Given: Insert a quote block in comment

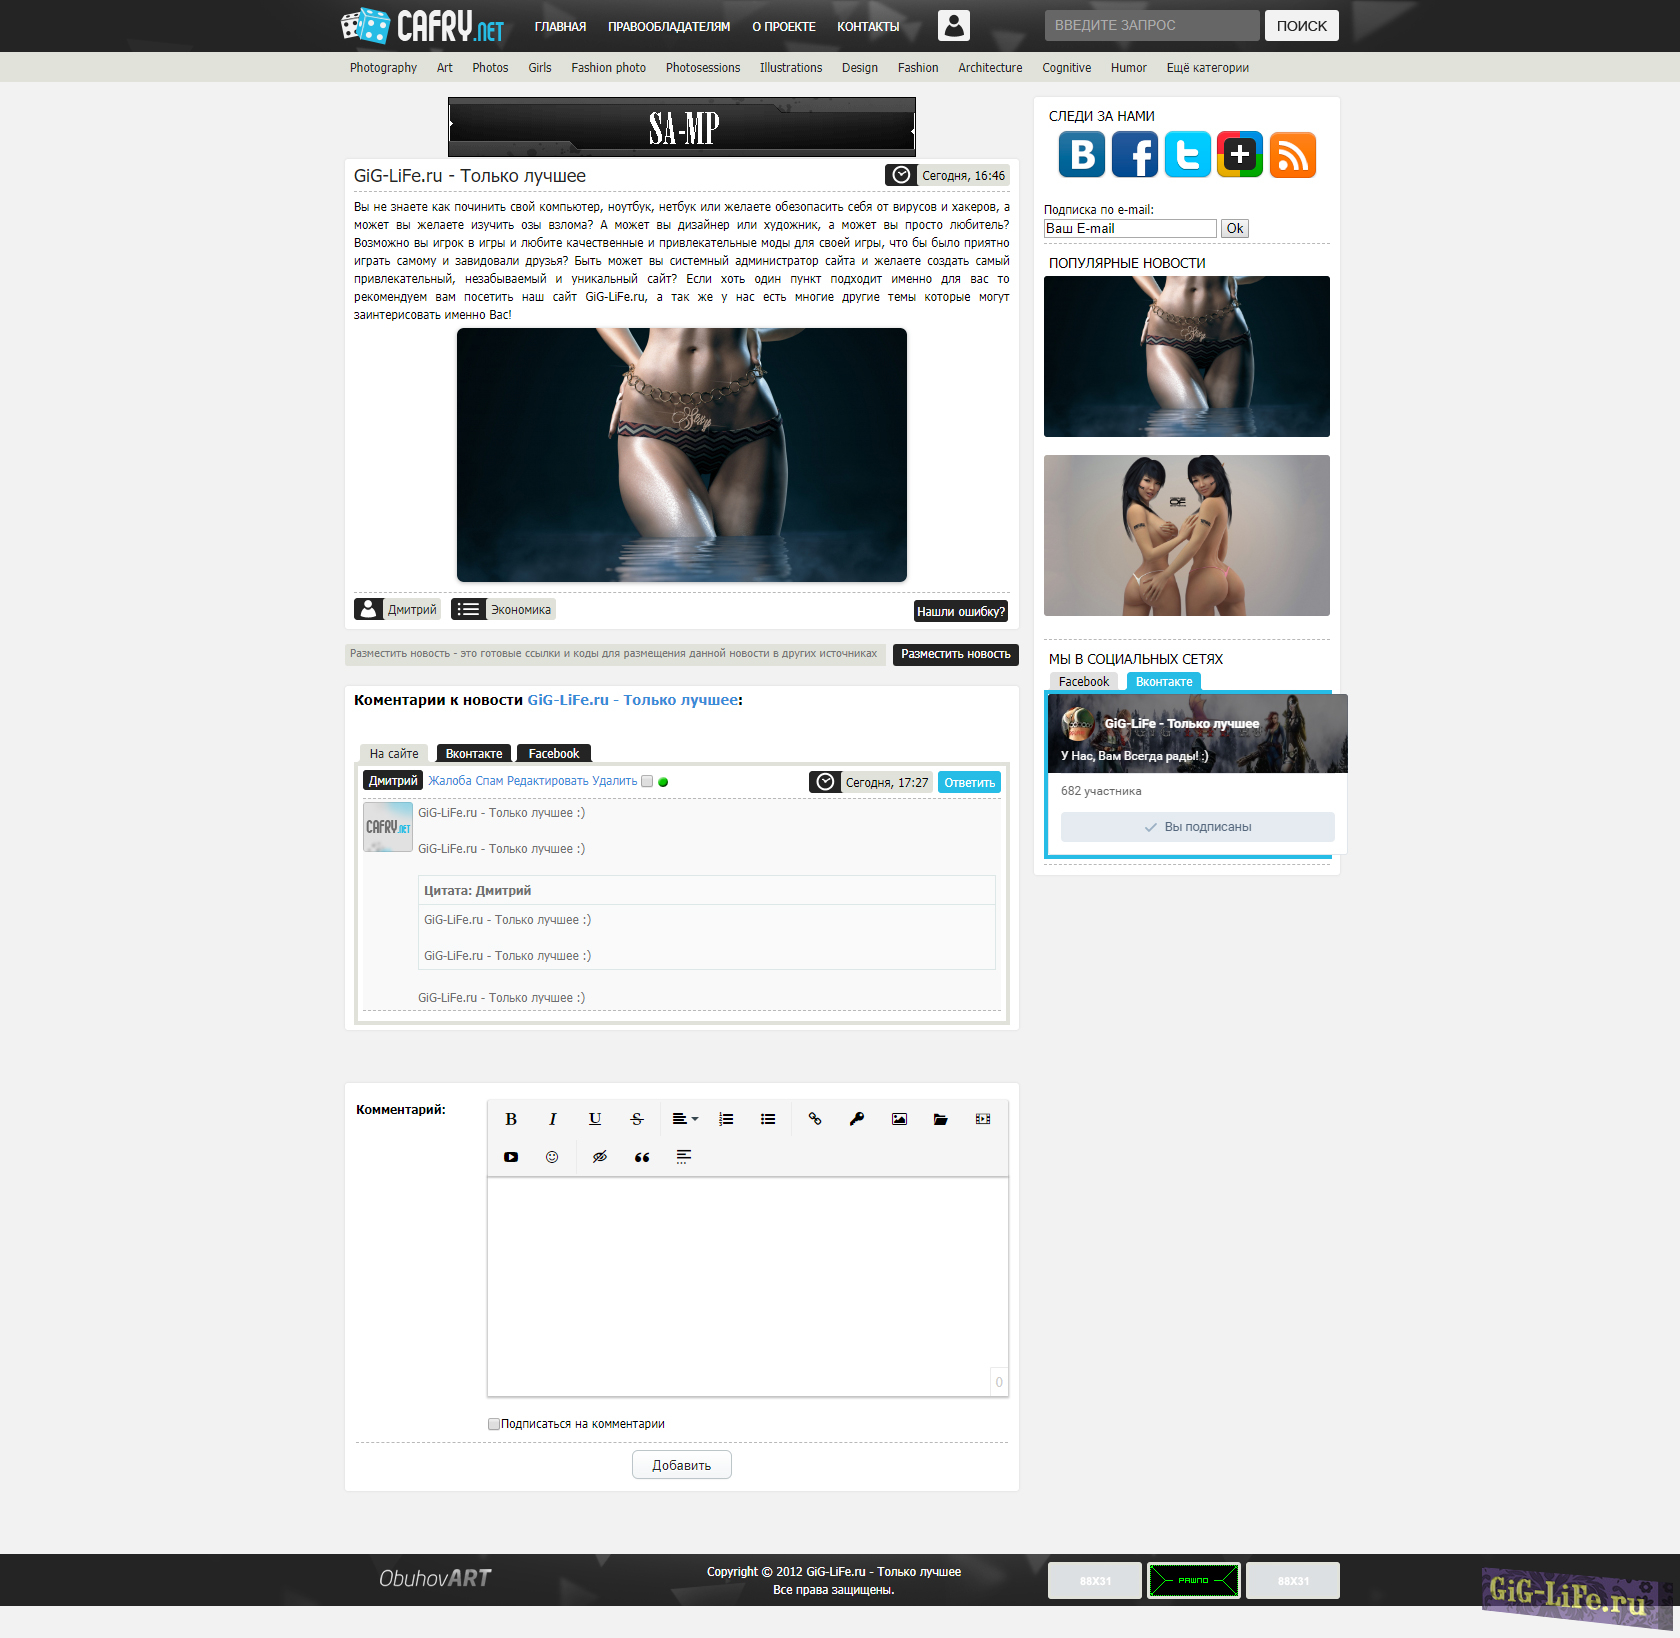Looking at the screenshot, I should 642,1157.
